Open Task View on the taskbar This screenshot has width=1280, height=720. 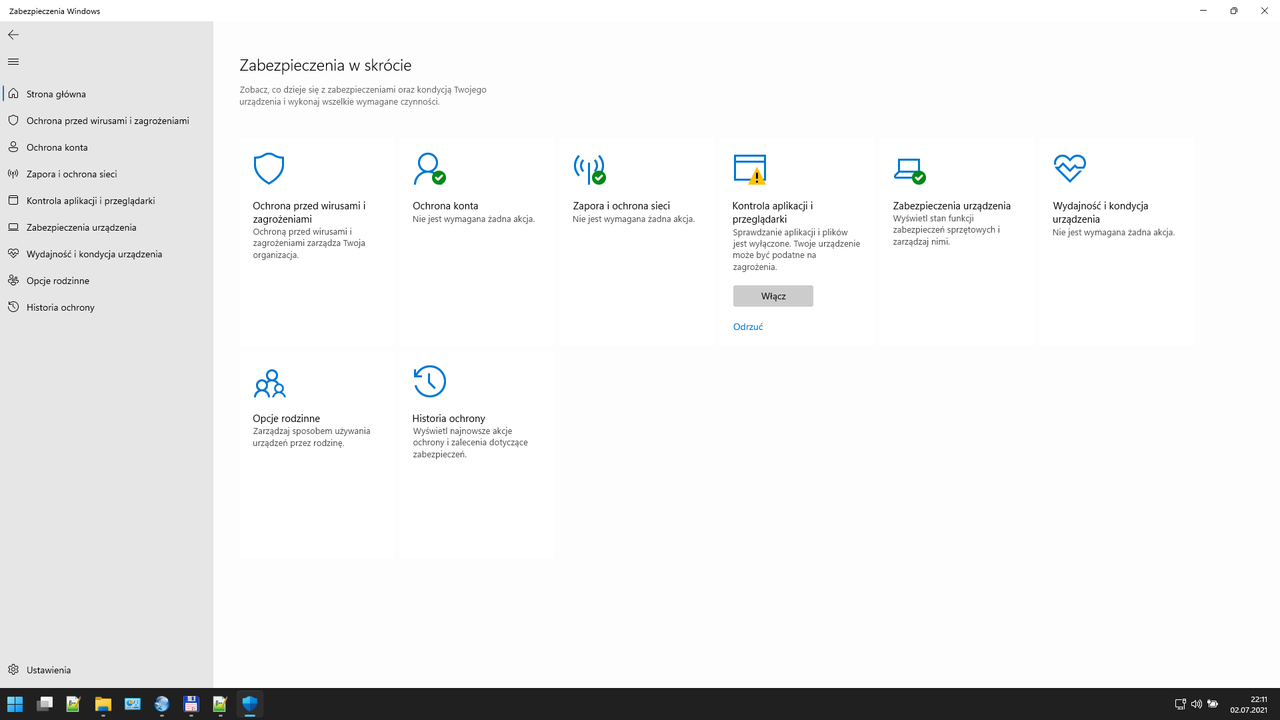click(x=44, y=705)
